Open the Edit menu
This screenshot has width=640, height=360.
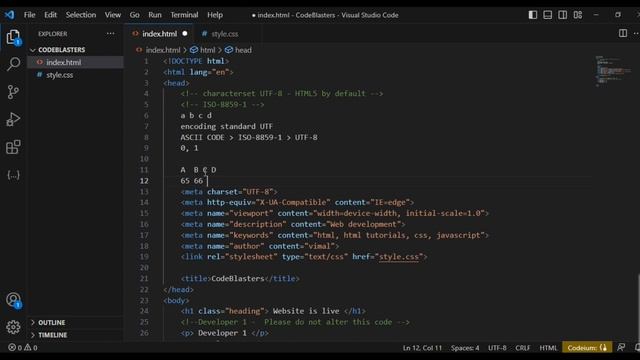[50, 15]
